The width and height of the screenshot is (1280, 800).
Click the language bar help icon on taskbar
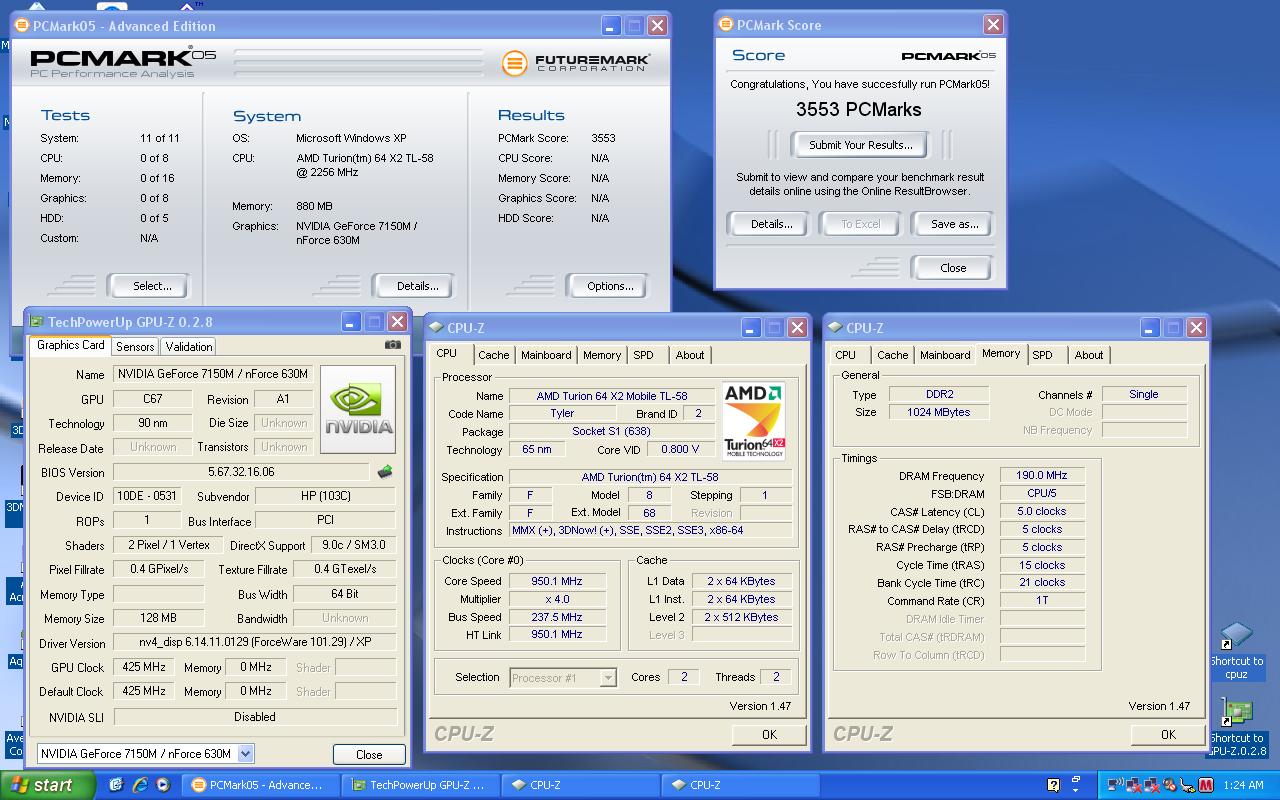(x=1053, y=786)
